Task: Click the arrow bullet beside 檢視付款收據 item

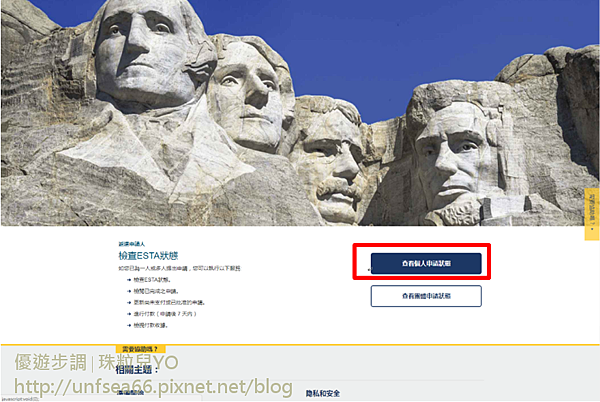Action: 129,326
